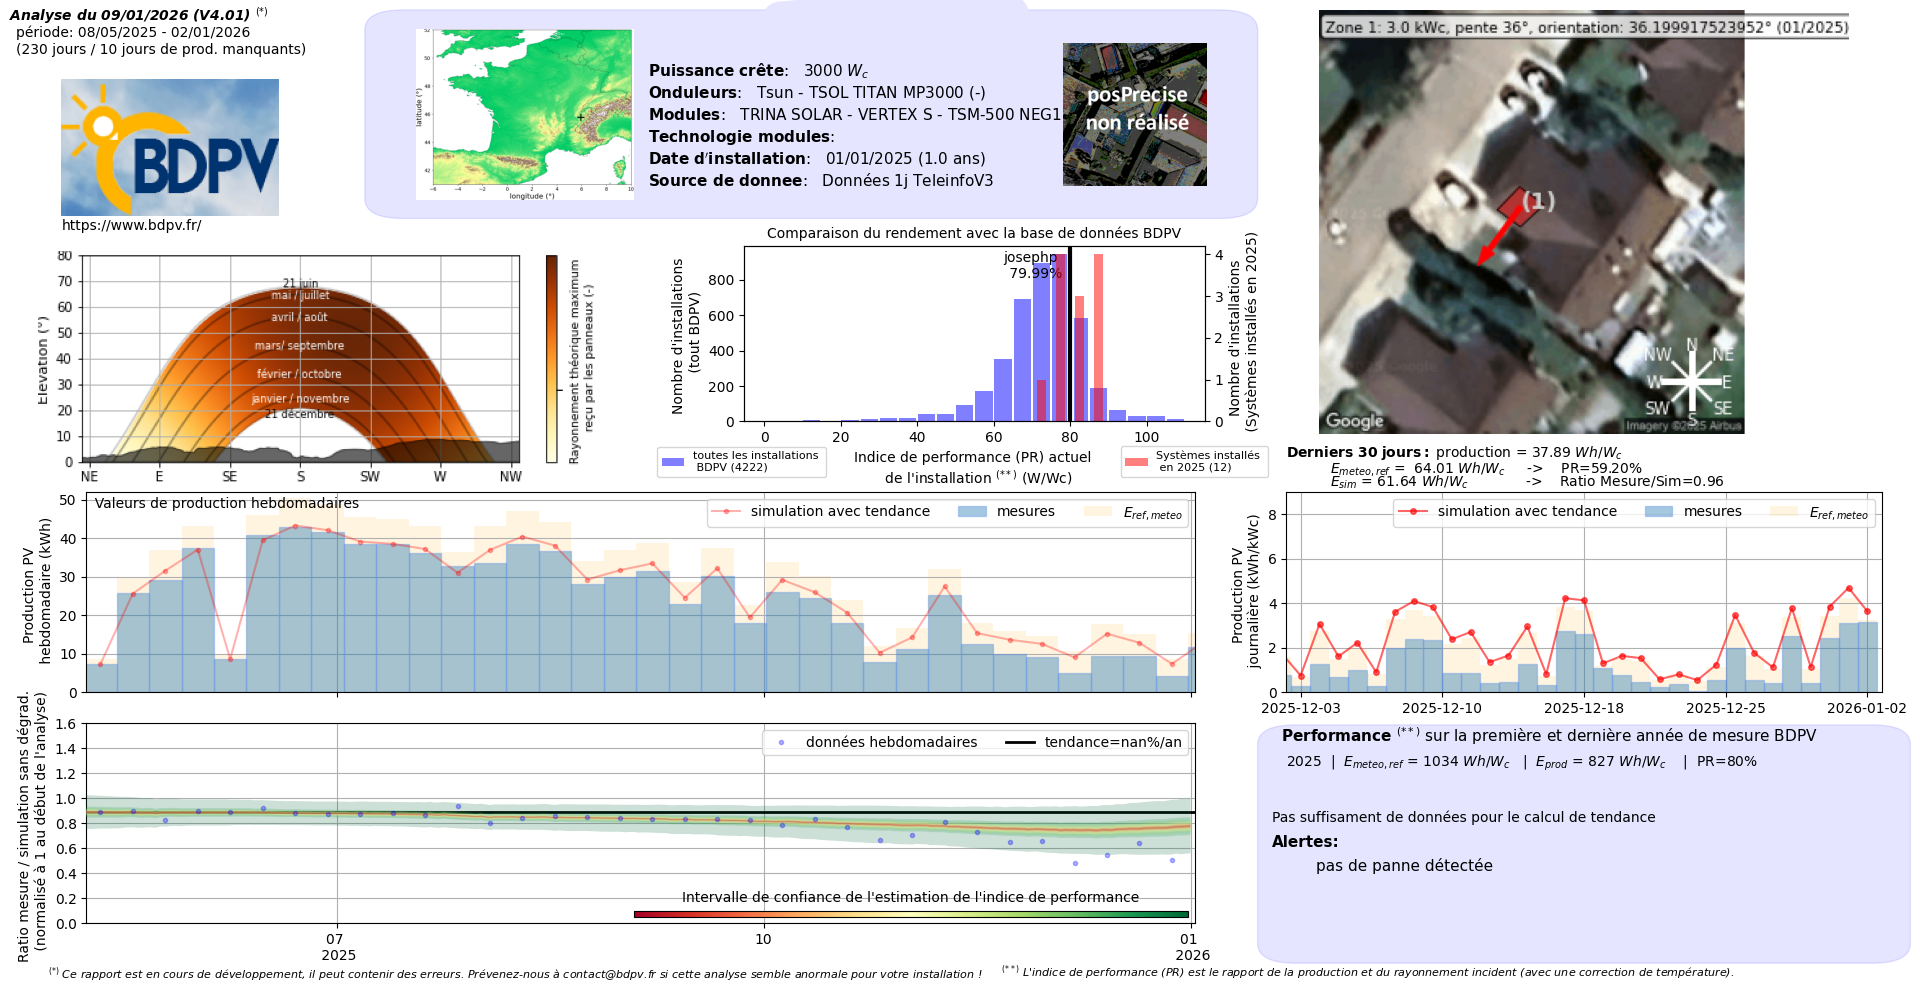
Task: Click 'Source de donnee: Données 1j TeleinfoV3'
Action: [821, 180]
